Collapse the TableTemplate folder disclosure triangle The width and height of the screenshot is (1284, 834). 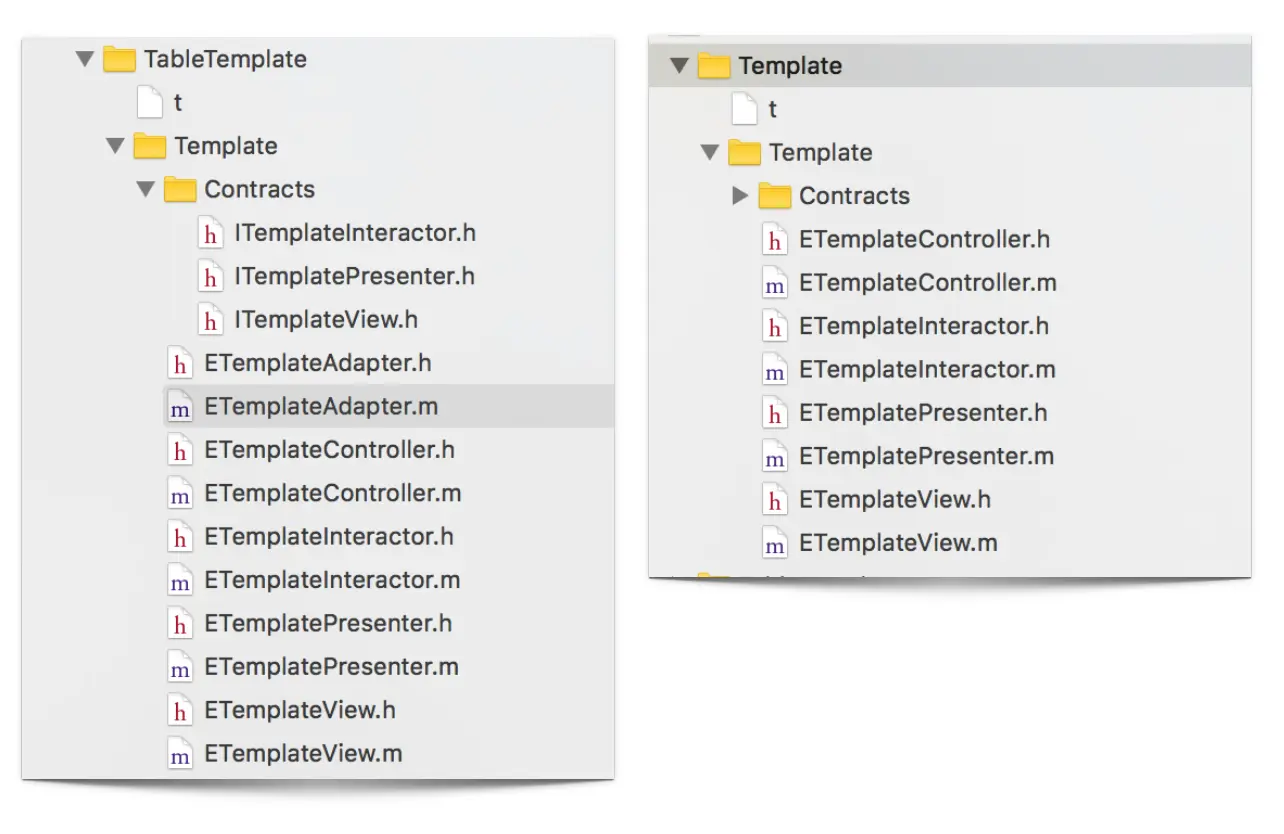(x=85, y=59)
